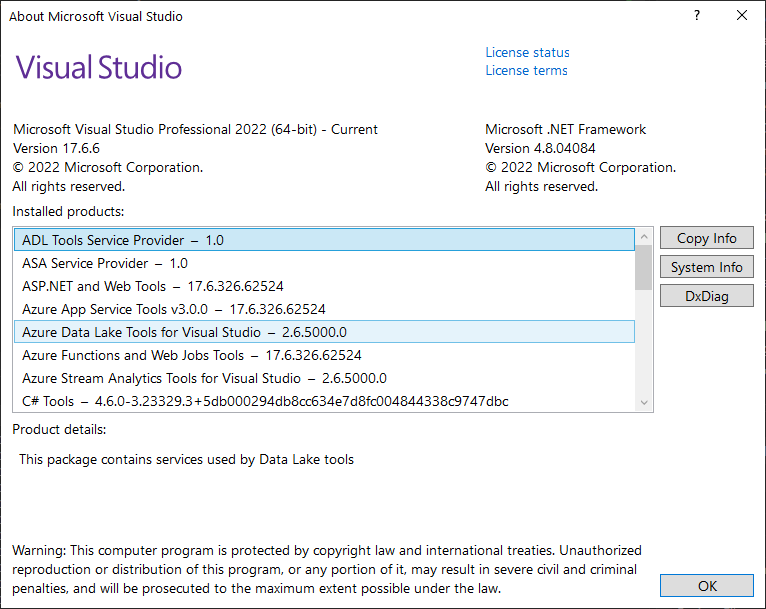The width and height of the screenshot is (766, 609).
Task: Click the help question mark icon
Action: point(697,16)
